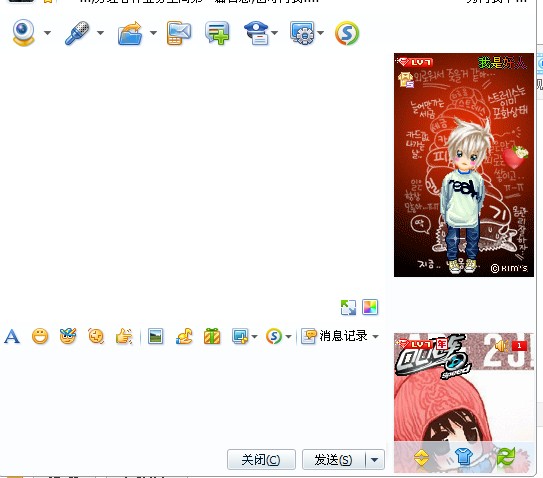
Task: Toggle the chat area expand arrows icon
Action: (348, 307)
